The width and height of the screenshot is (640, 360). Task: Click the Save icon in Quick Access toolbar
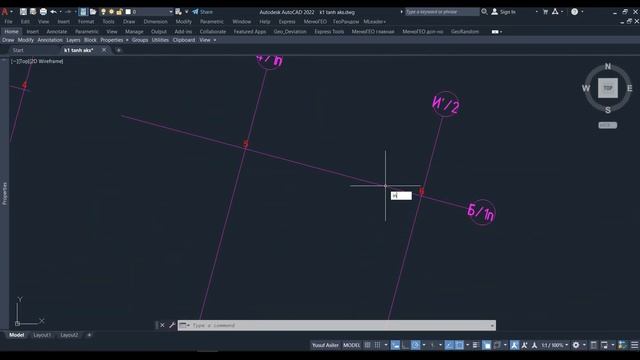coord(23,12)
